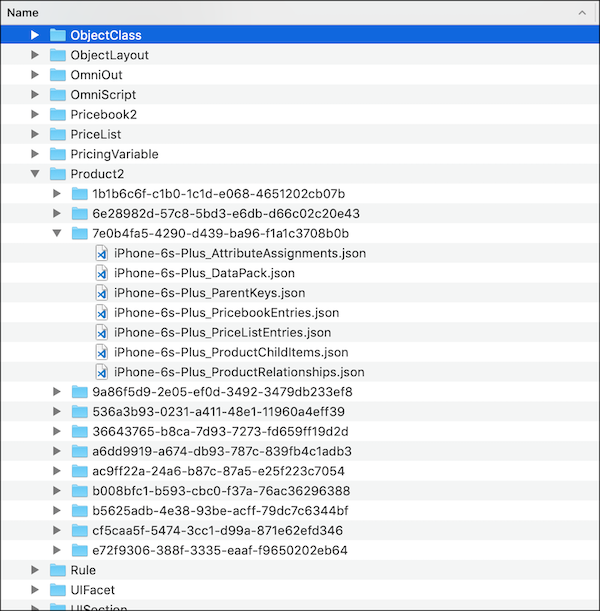Expand the PricingVariable folder triangle
Screen dimensions: 600x611
click(35, 154)
